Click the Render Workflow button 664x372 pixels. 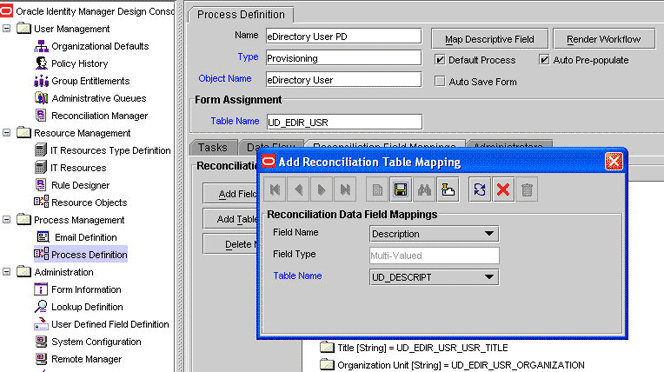click(x=603, y=39)
